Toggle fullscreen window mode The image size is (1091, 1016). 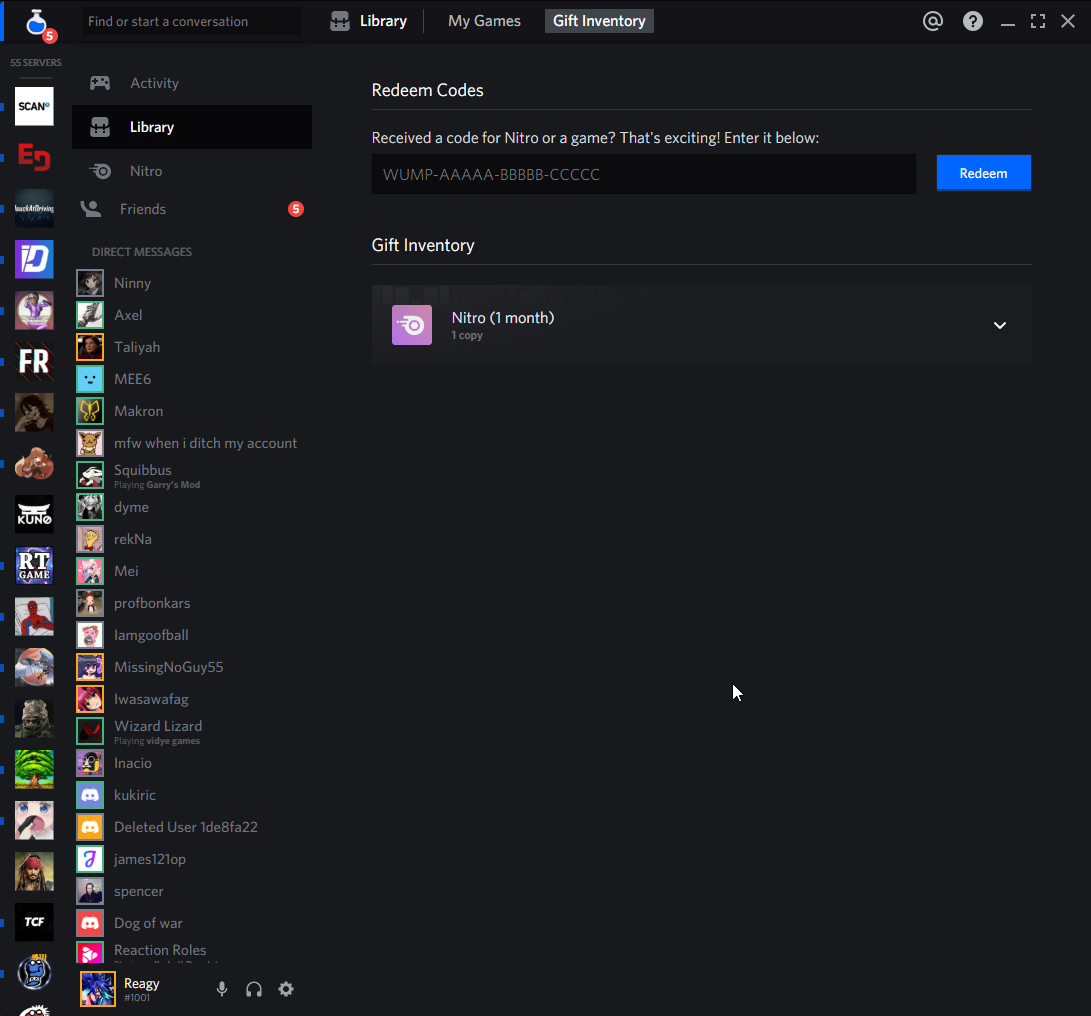(x=1037, y=21)
